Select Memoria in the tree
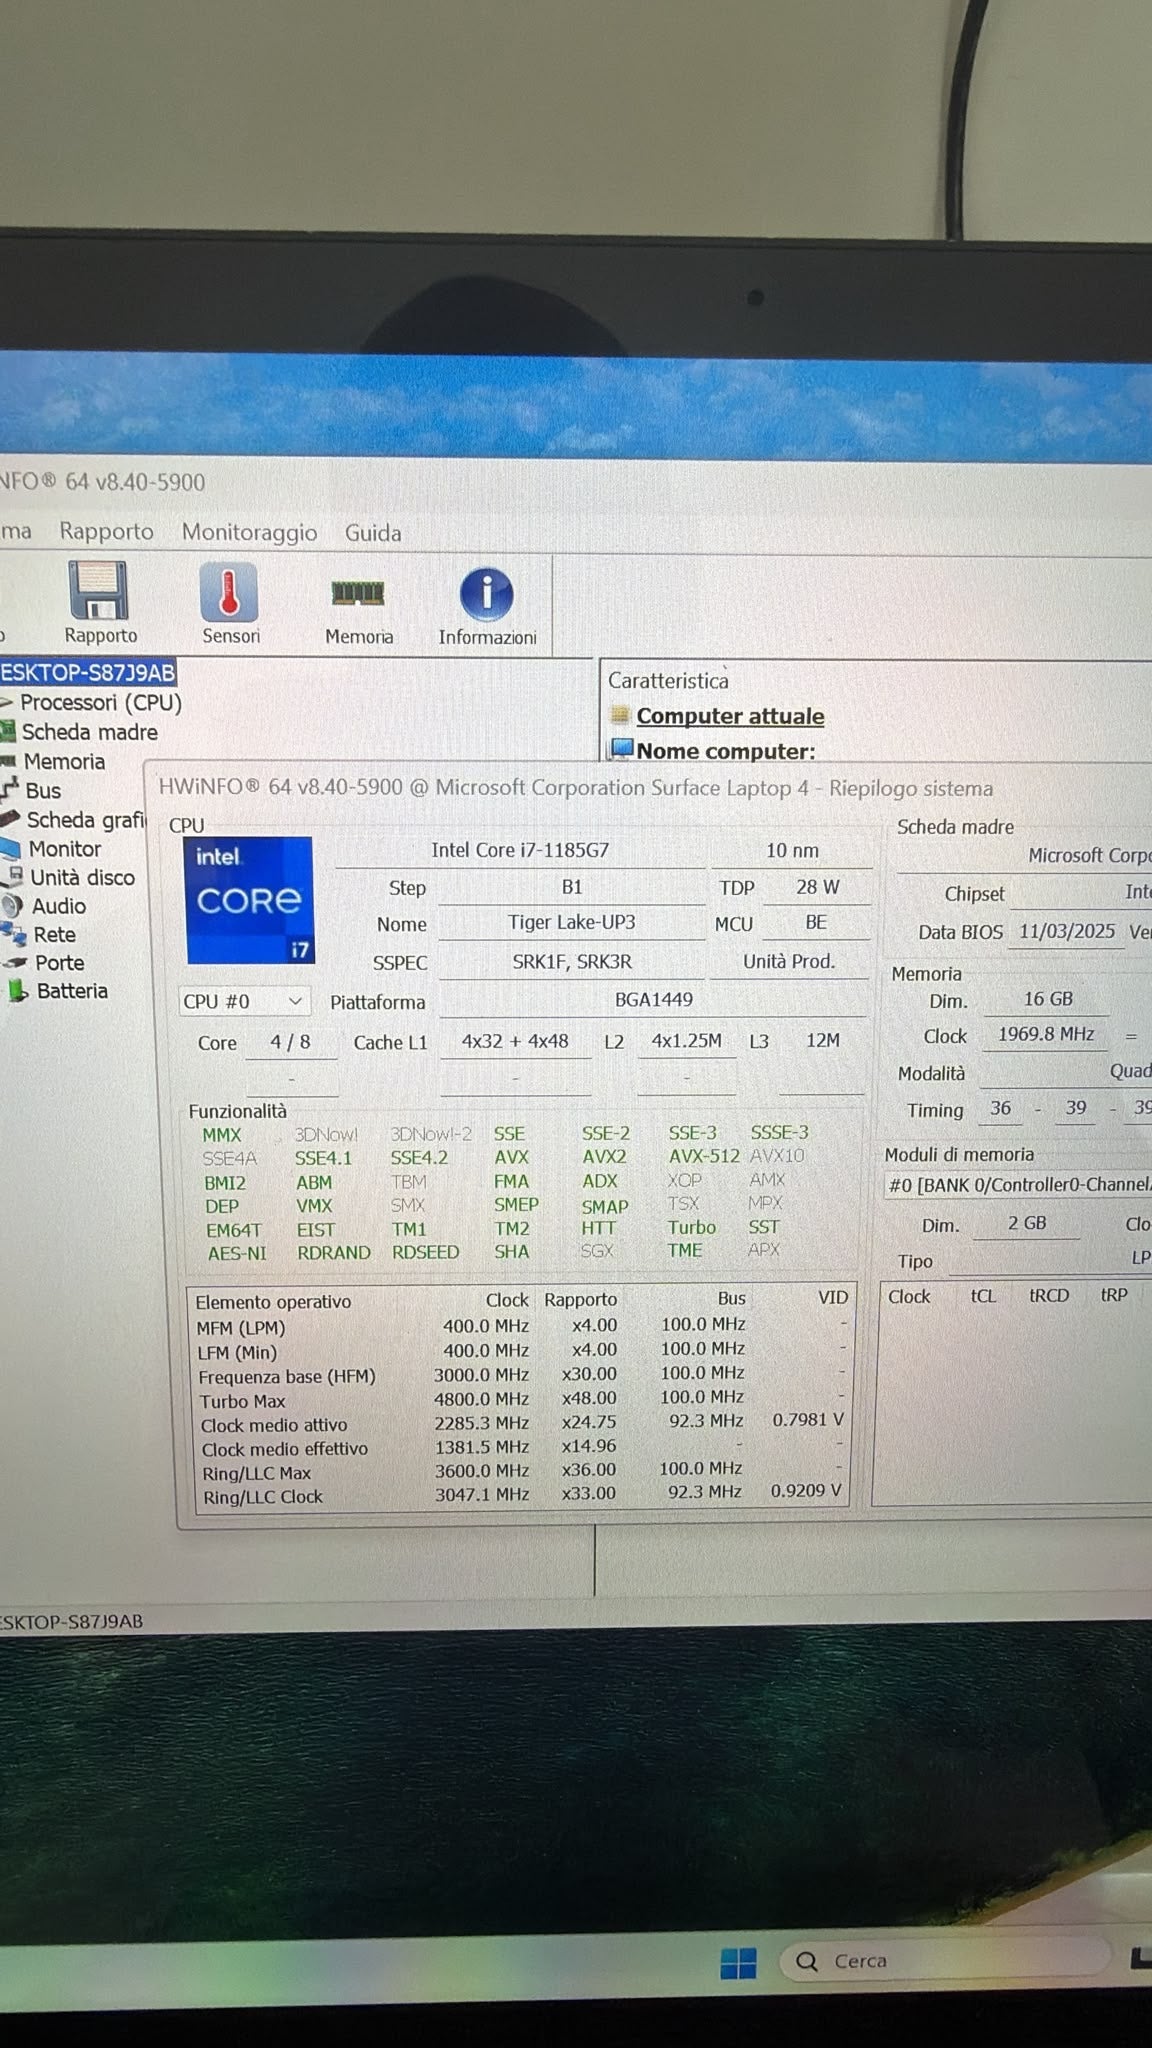The image size is (1152, 2048). pyautogui.click(x=64, y=761)
